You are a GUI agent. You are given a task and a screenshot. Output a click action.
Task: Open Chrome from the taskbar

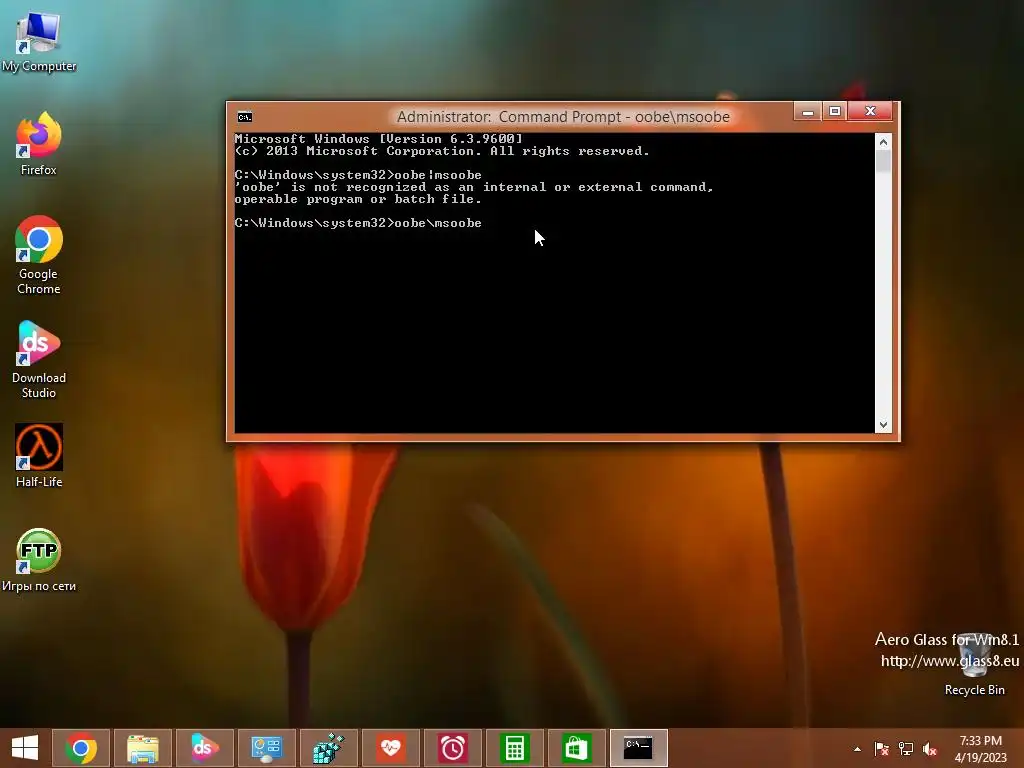[x=81, y=748]
